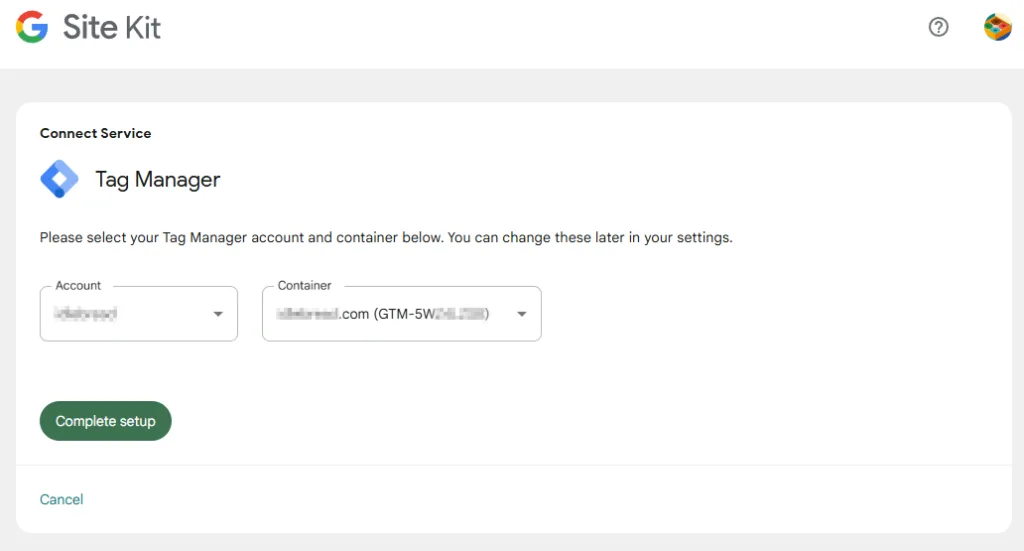Expand the Container dropdown
This screenshot has width=1024, height=551.
(x=402, y=313)
